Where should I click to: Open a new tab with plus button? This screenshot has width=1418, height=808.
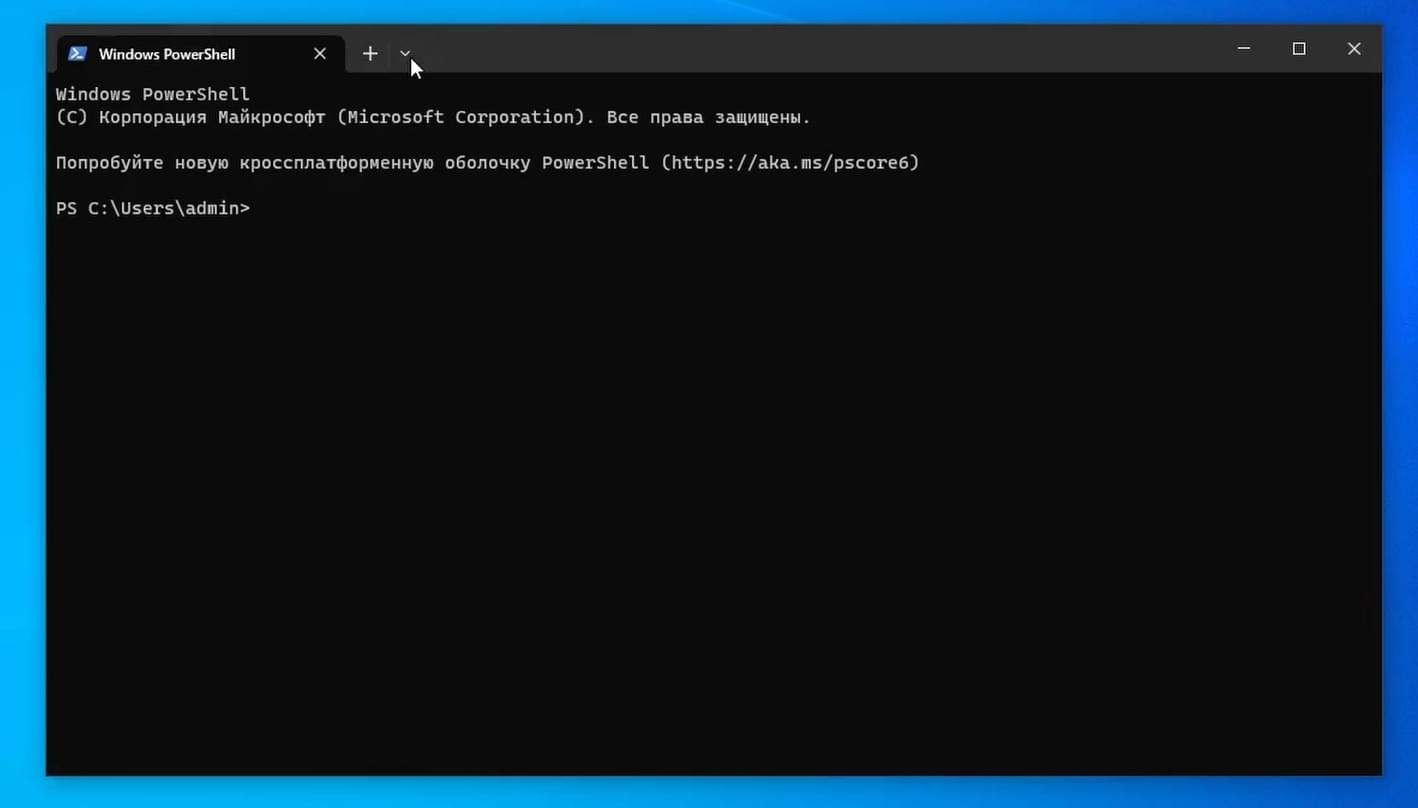[370, 54]
